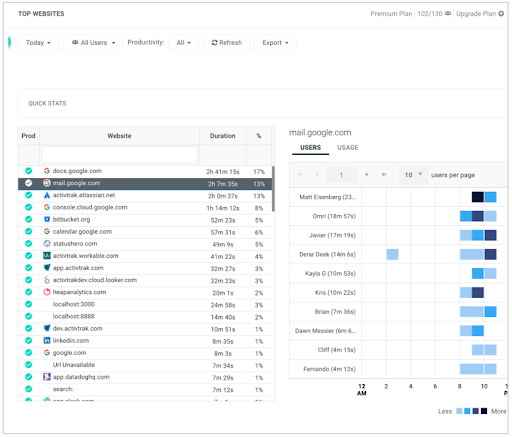
Task: Click user Kayla G (10m 53s)
Action: coord(330,273)
